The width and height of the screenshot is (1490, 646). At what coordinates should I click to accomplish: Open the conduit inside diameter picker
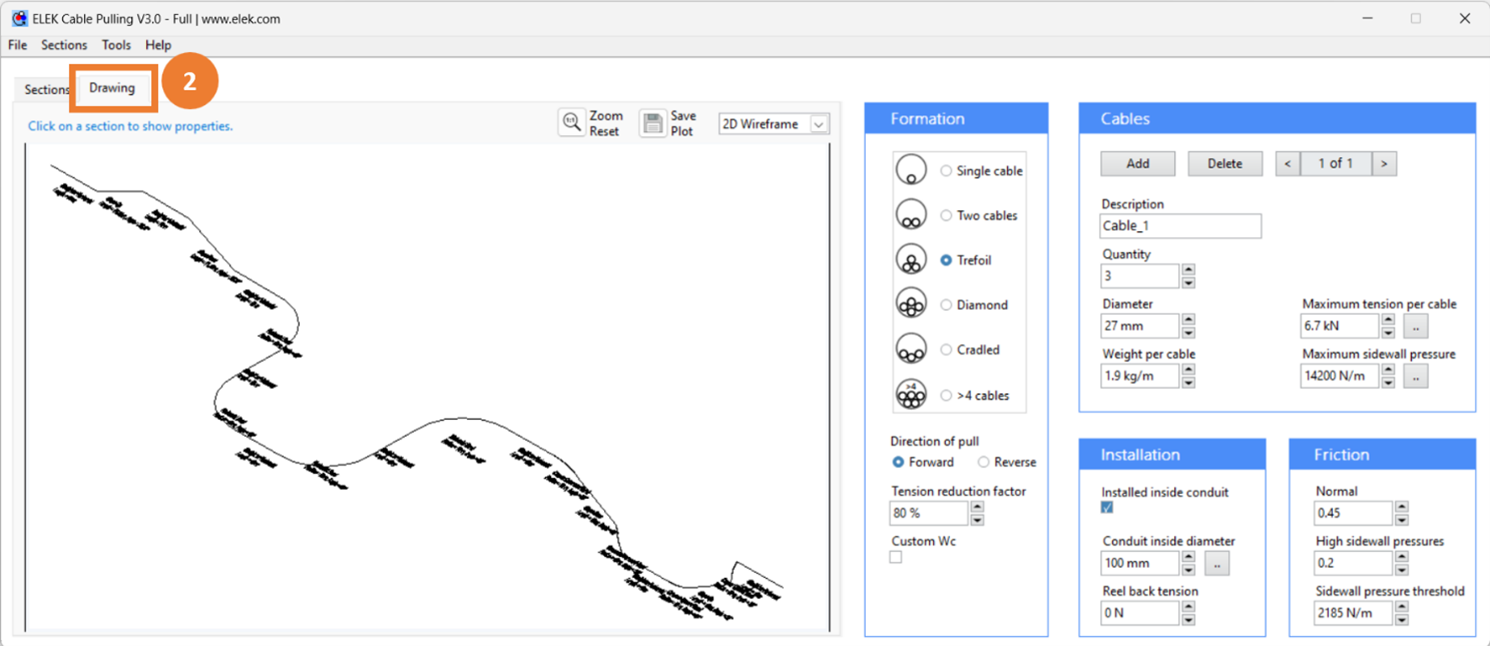pyautogui.click(x=1216, y=563)
